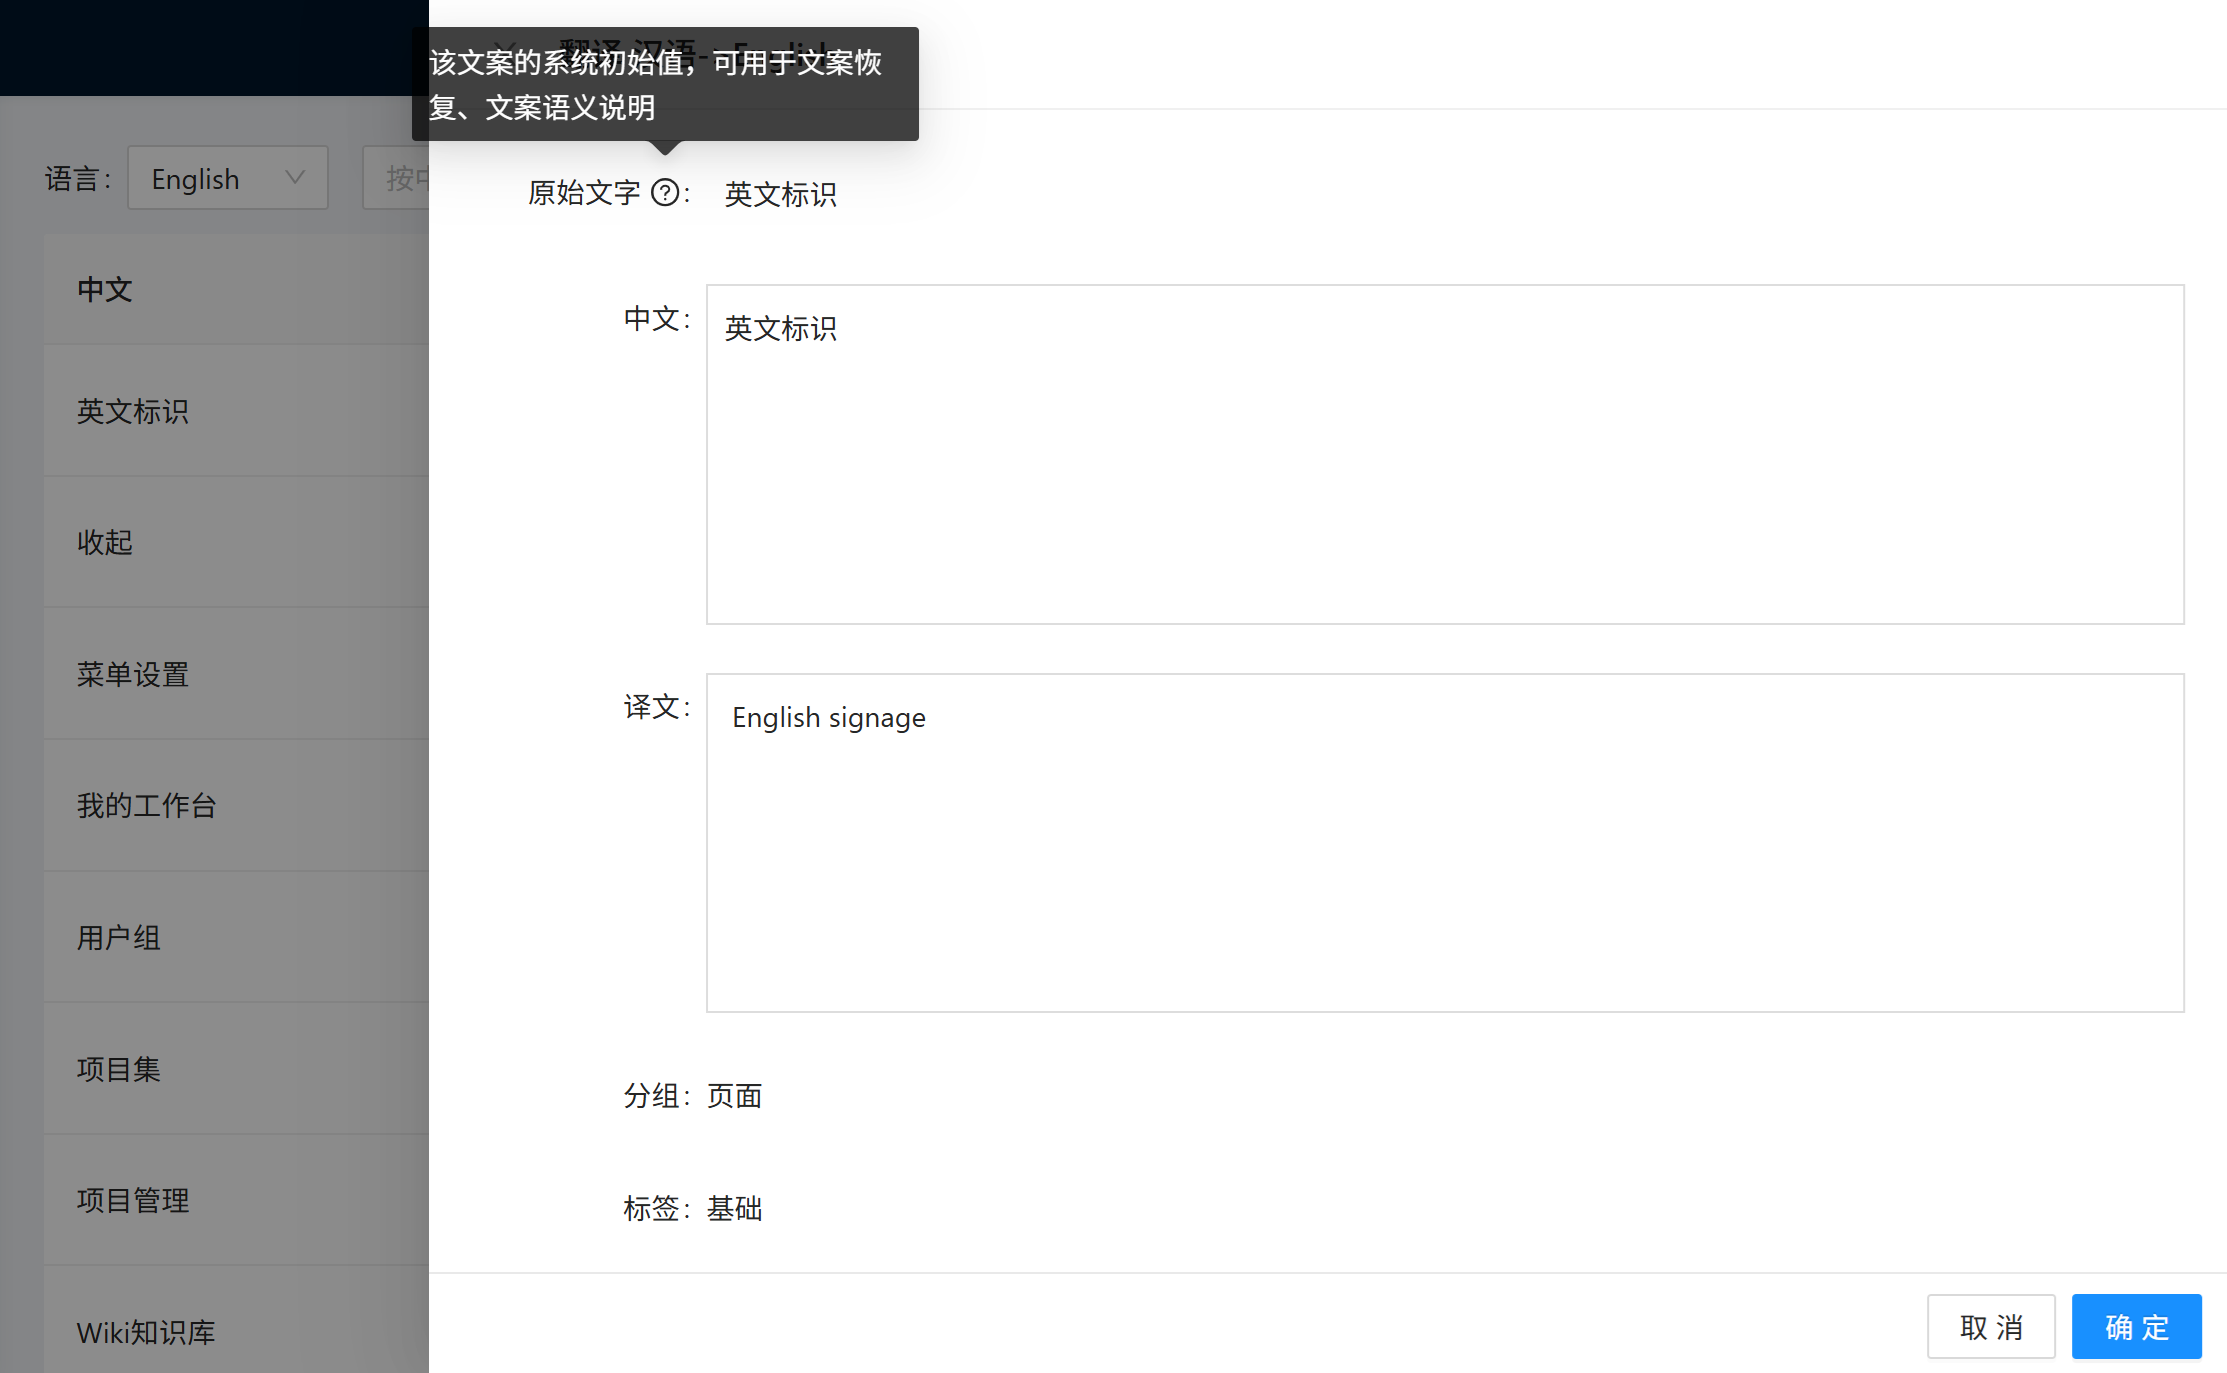2227x1373 pixels.
Task: Open the English language dropdown
Action: tap(227, 178)
